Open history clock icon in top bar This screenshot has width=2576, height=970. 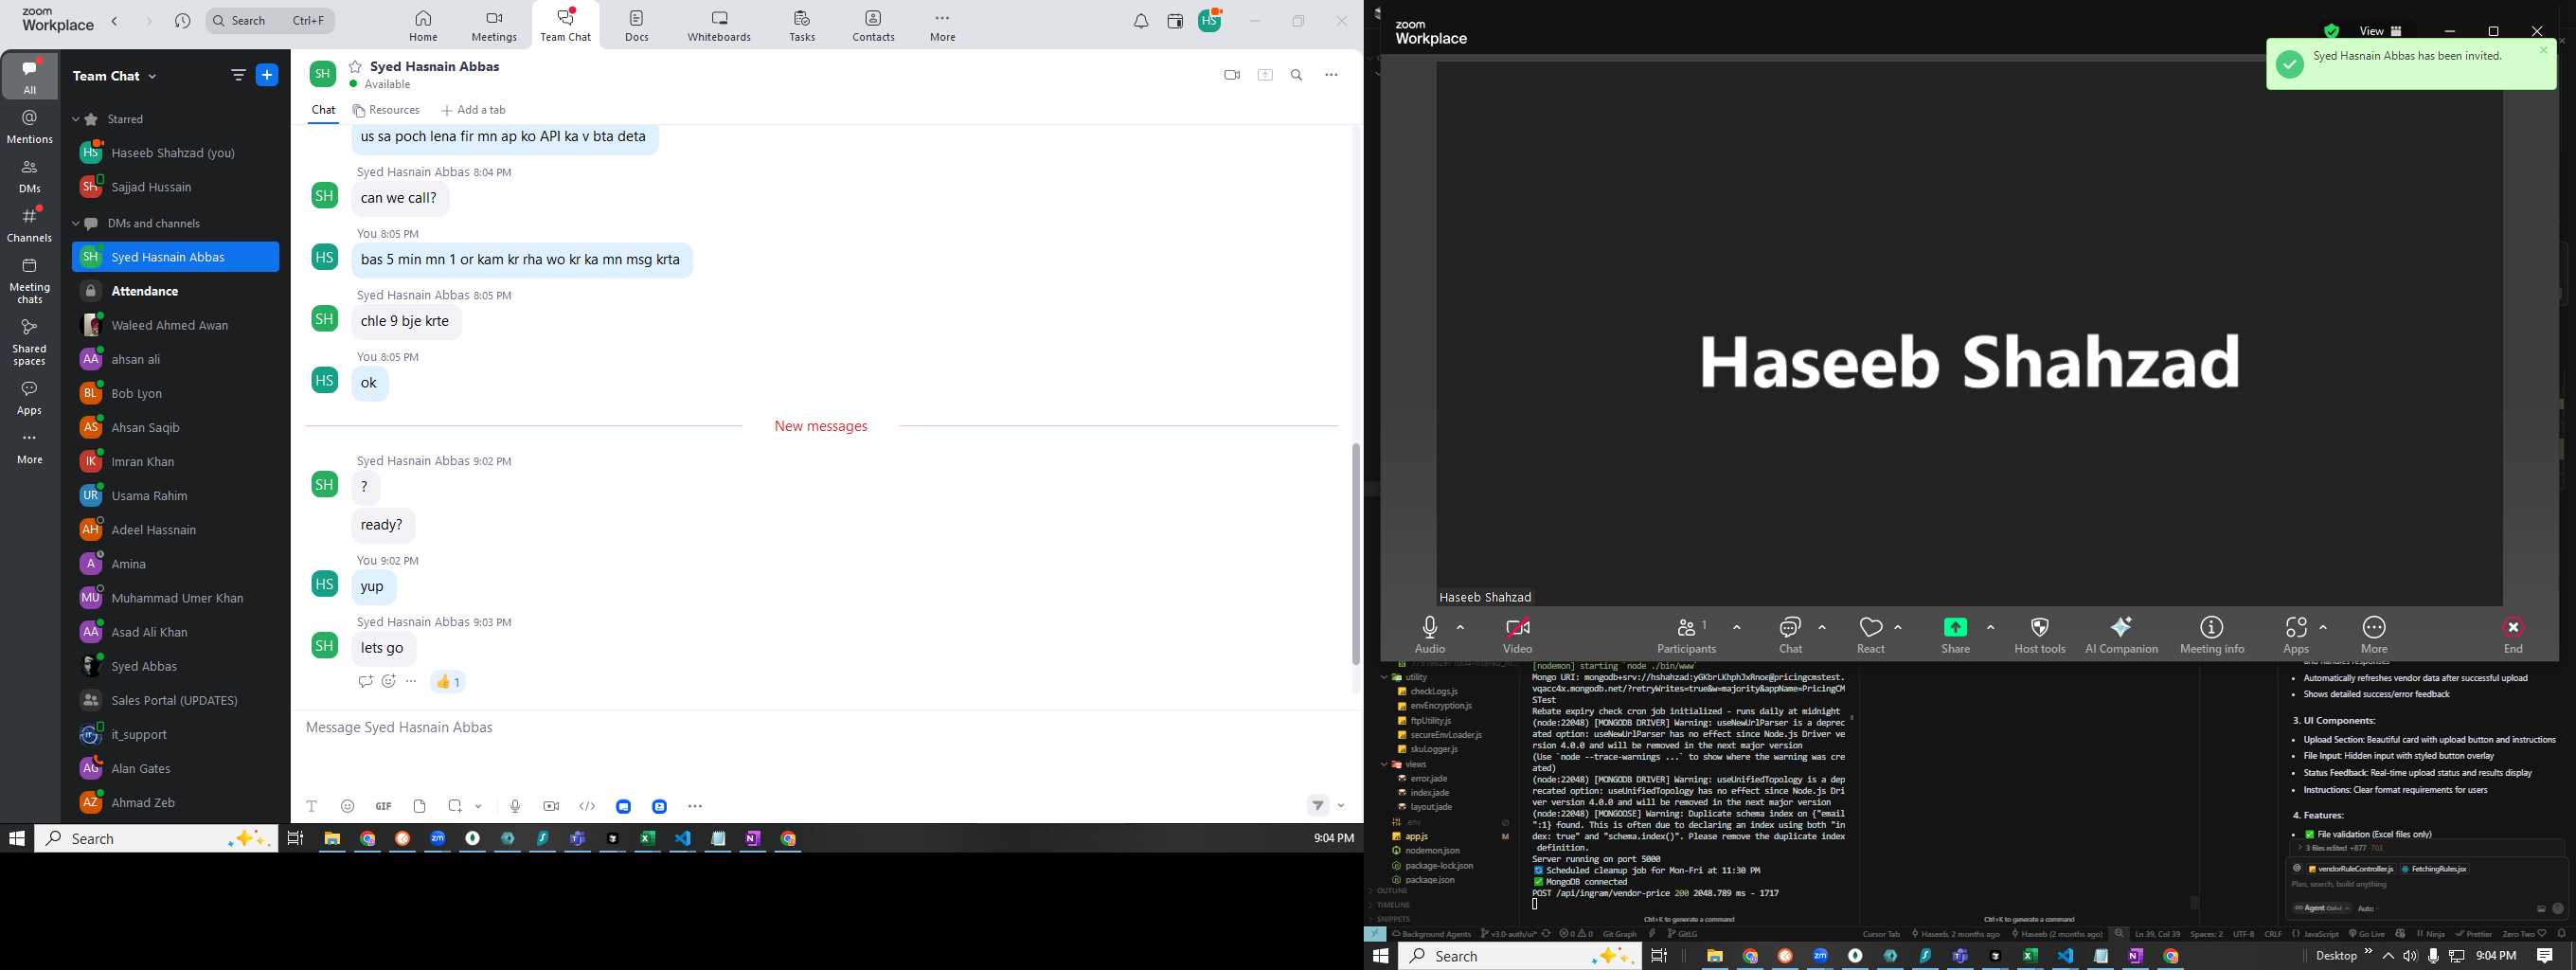[x=182, y=21]
